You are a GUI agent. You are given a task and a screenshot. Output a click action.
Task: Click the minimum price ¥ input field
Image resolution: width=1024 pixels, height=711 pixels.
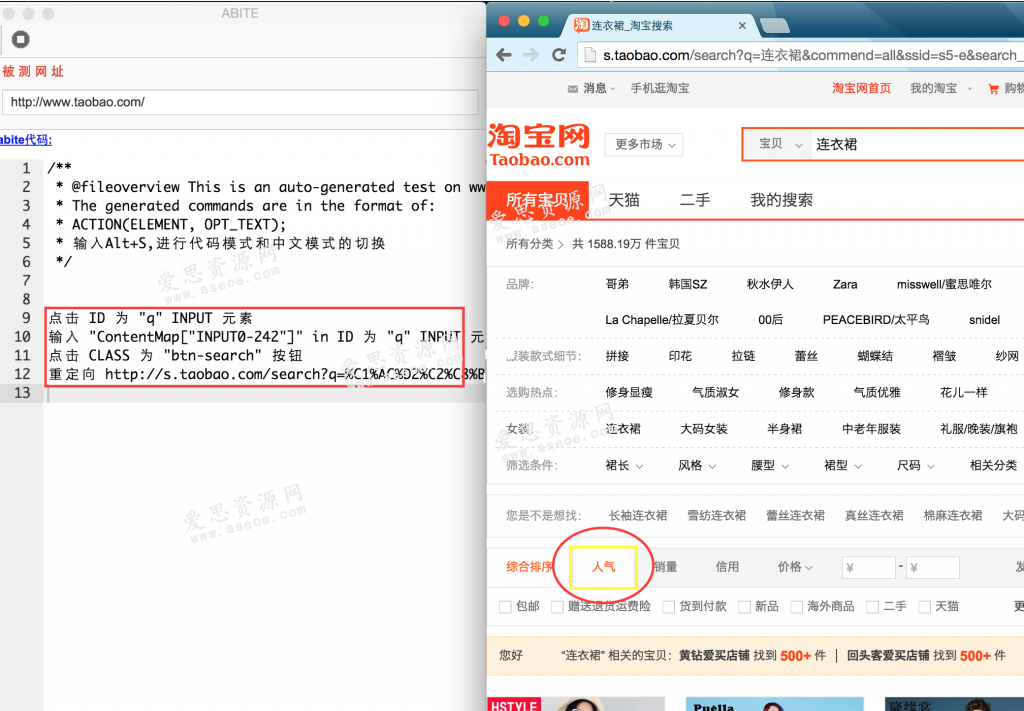868,566
